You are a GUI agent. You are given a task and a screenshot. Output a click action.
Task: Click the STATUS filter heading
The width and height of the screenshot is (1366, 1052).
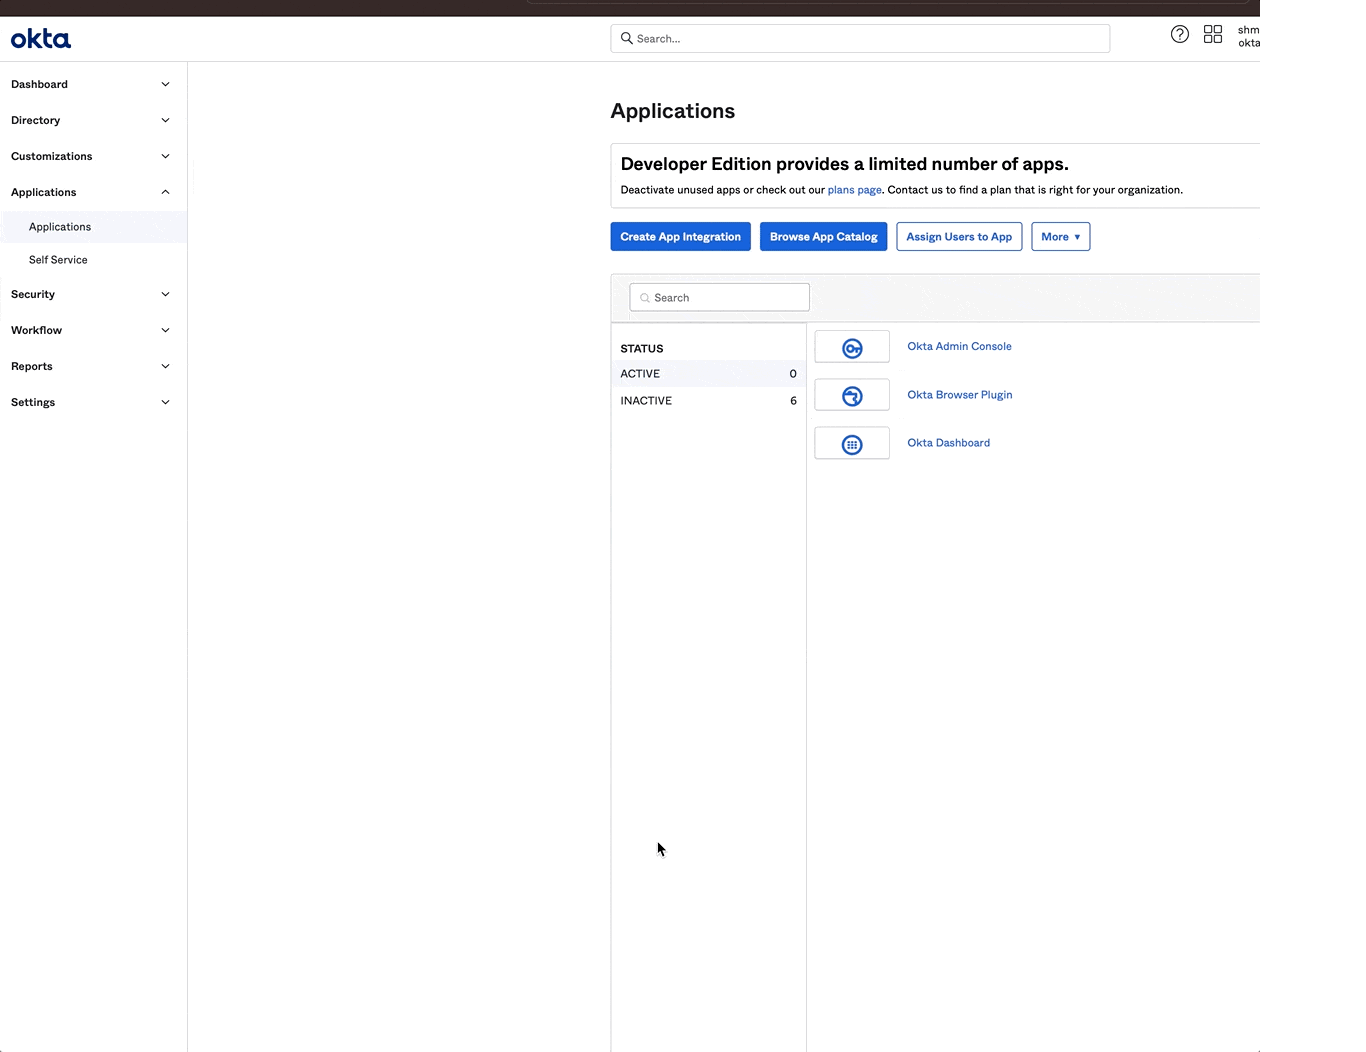(642, 349)
